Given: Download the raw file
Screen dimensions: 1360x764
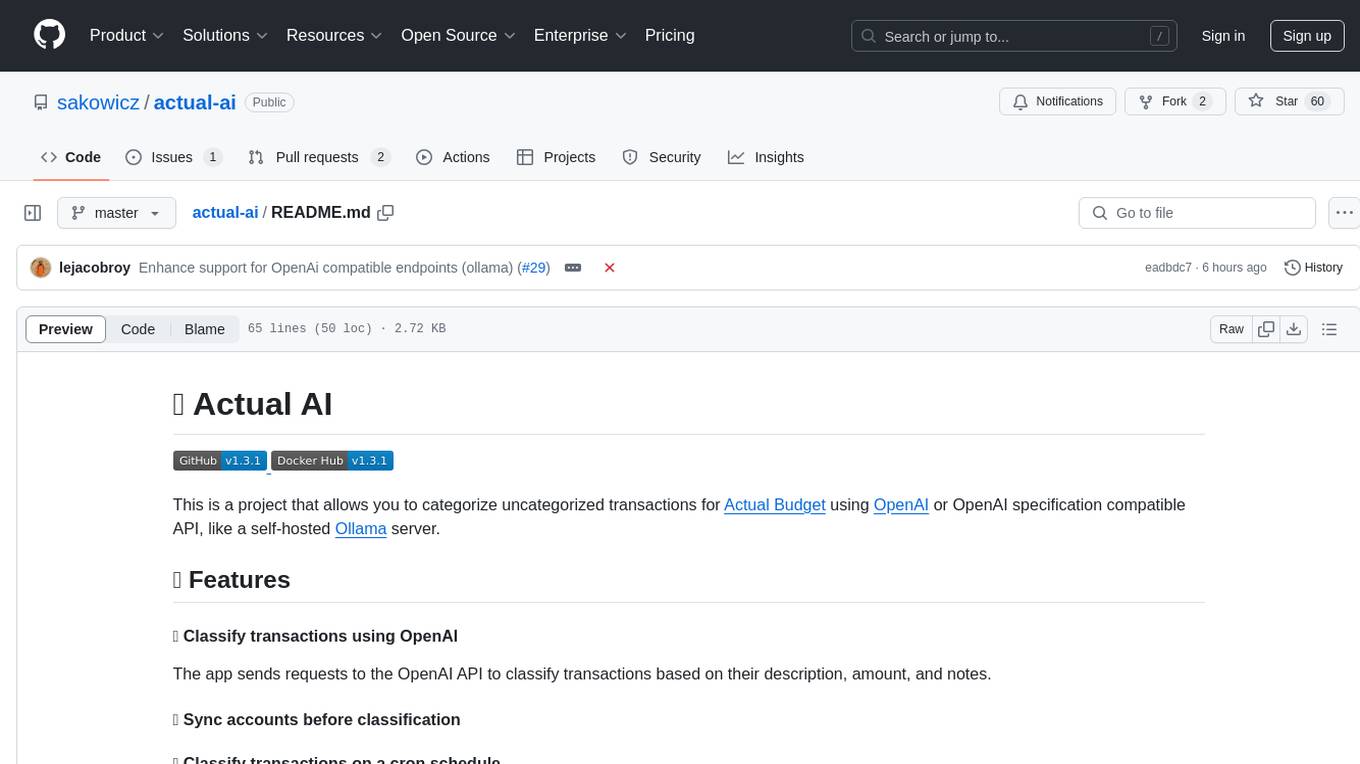Looking at the screenshot, I should (1294, 329).
